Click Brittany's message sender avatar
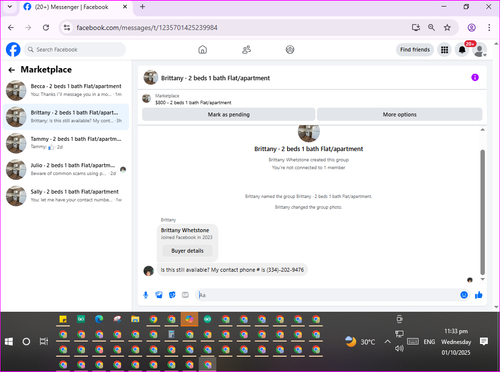The height and width of the screenshot is (372, 500). [148, 271]
